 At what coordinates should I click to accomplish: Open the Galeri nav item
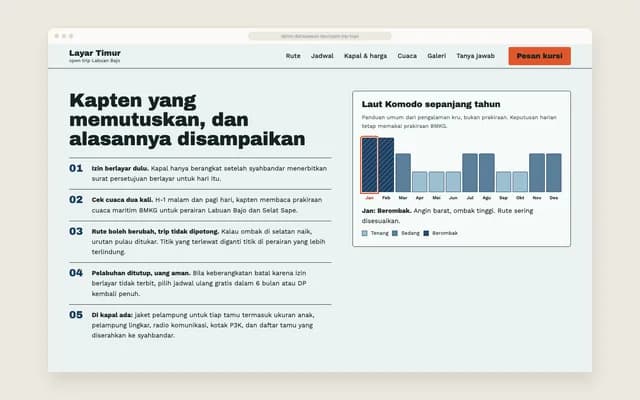[x=436, y=56]
